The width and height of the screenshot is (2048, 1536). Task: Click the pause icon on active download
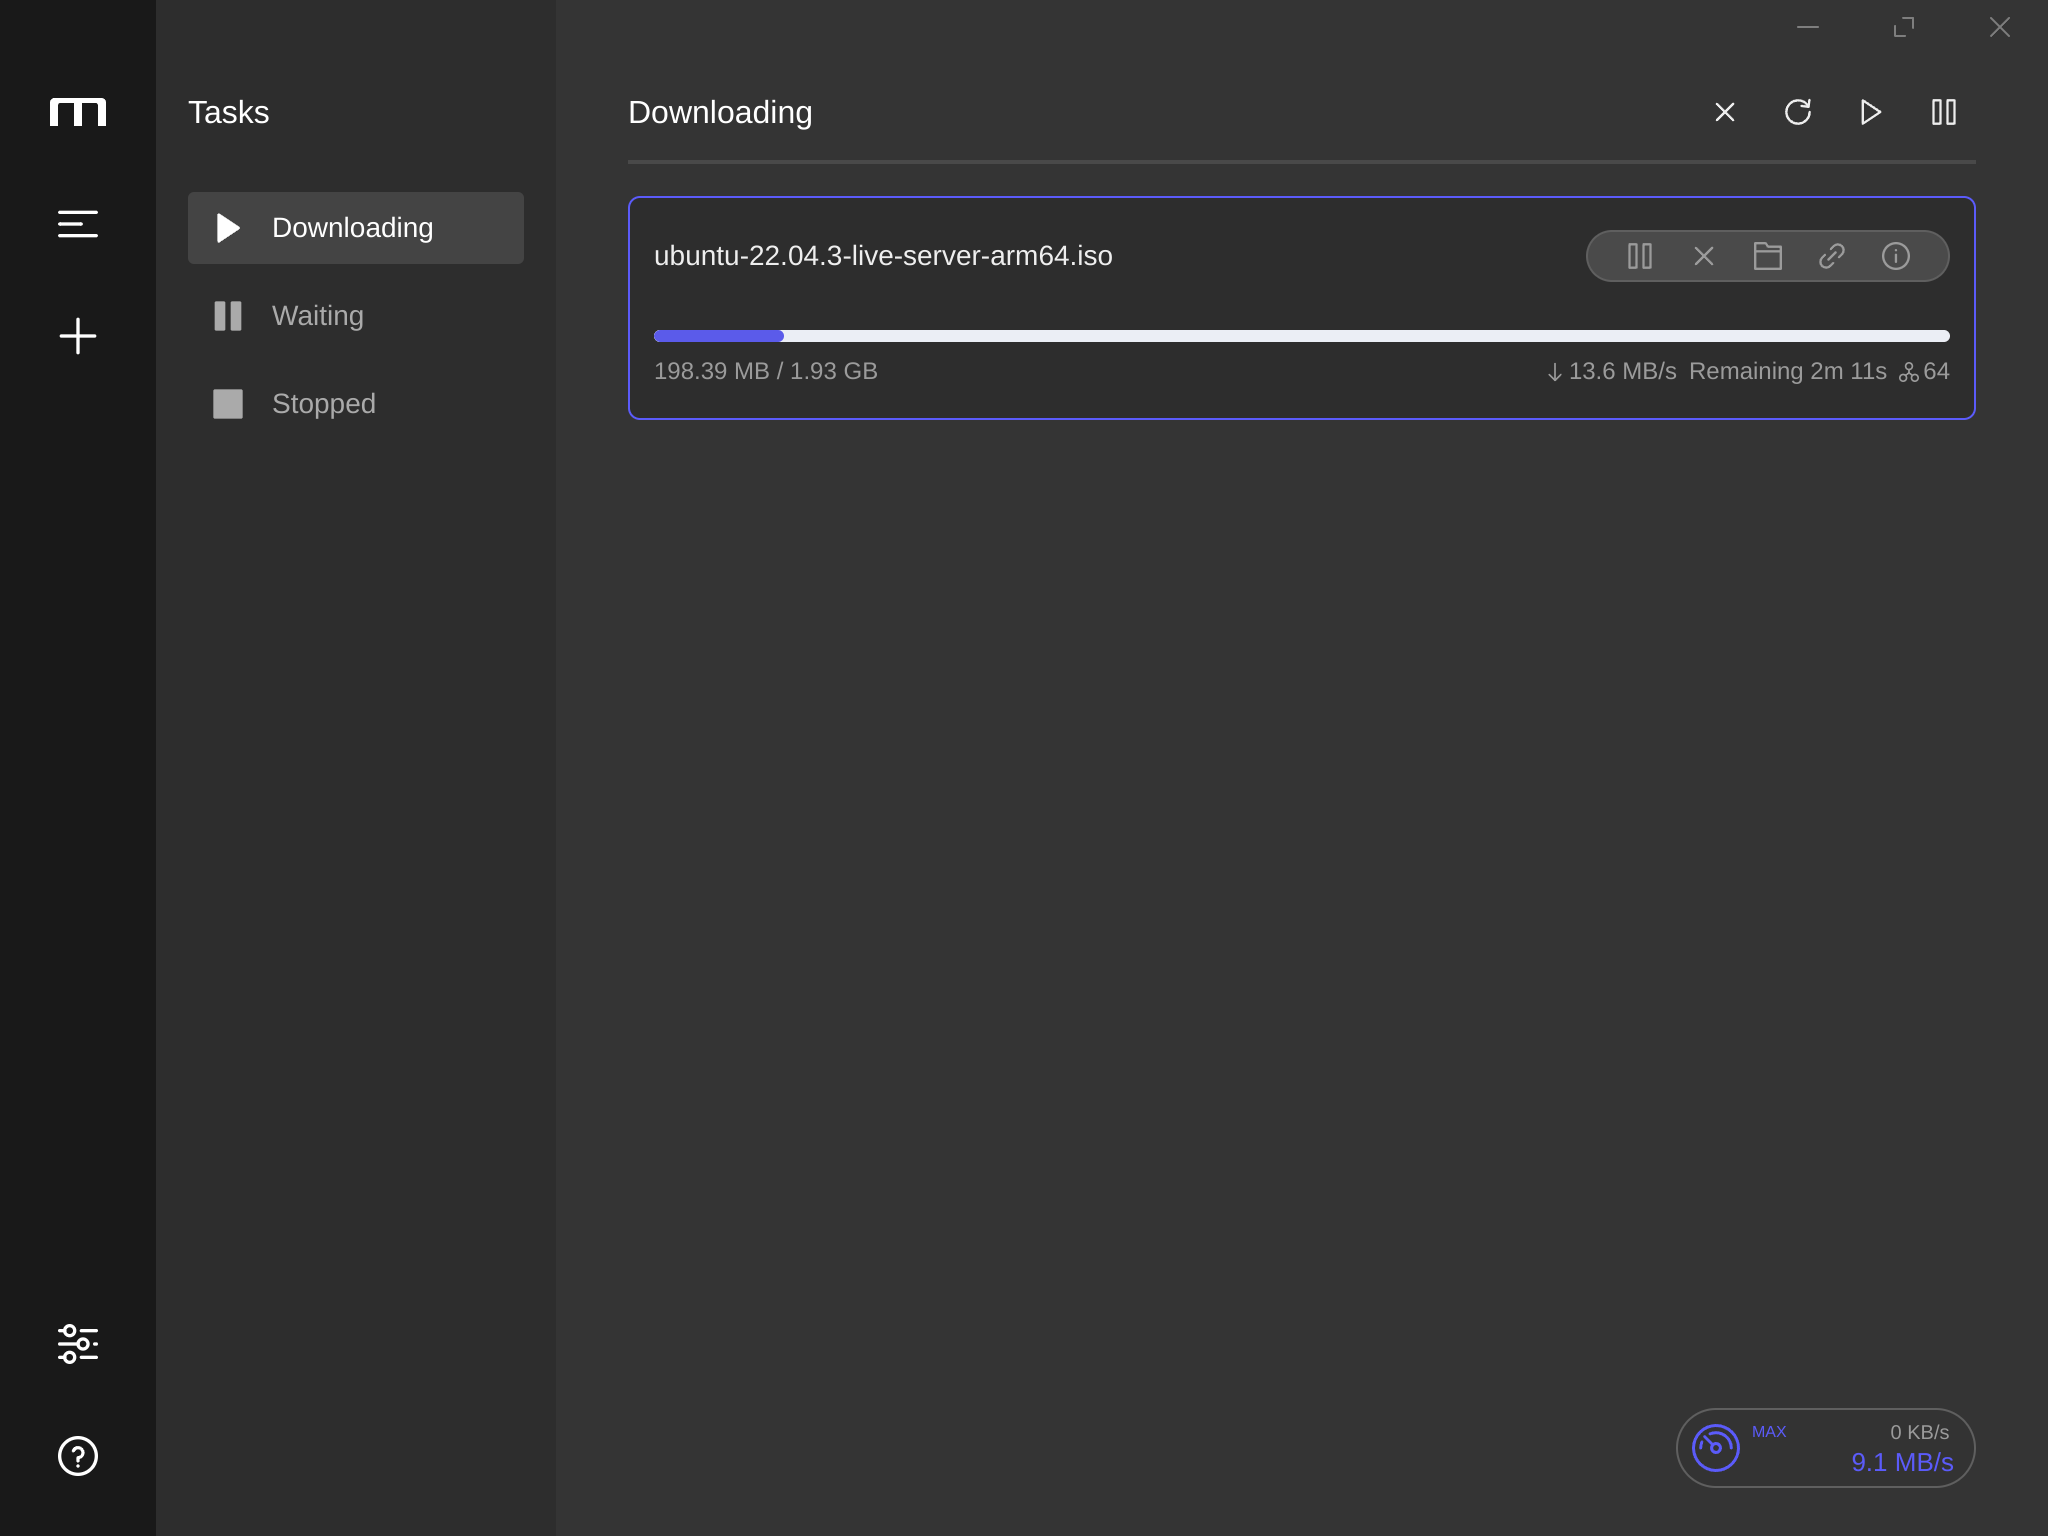1640,255
